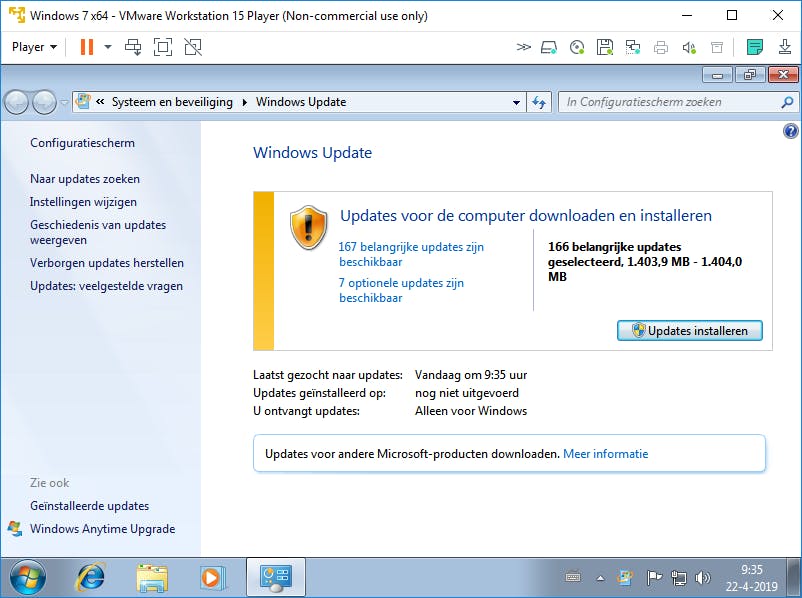Go back in Control Panel navigation
Viewport: 802px width, 598px height.
point(16,102)
